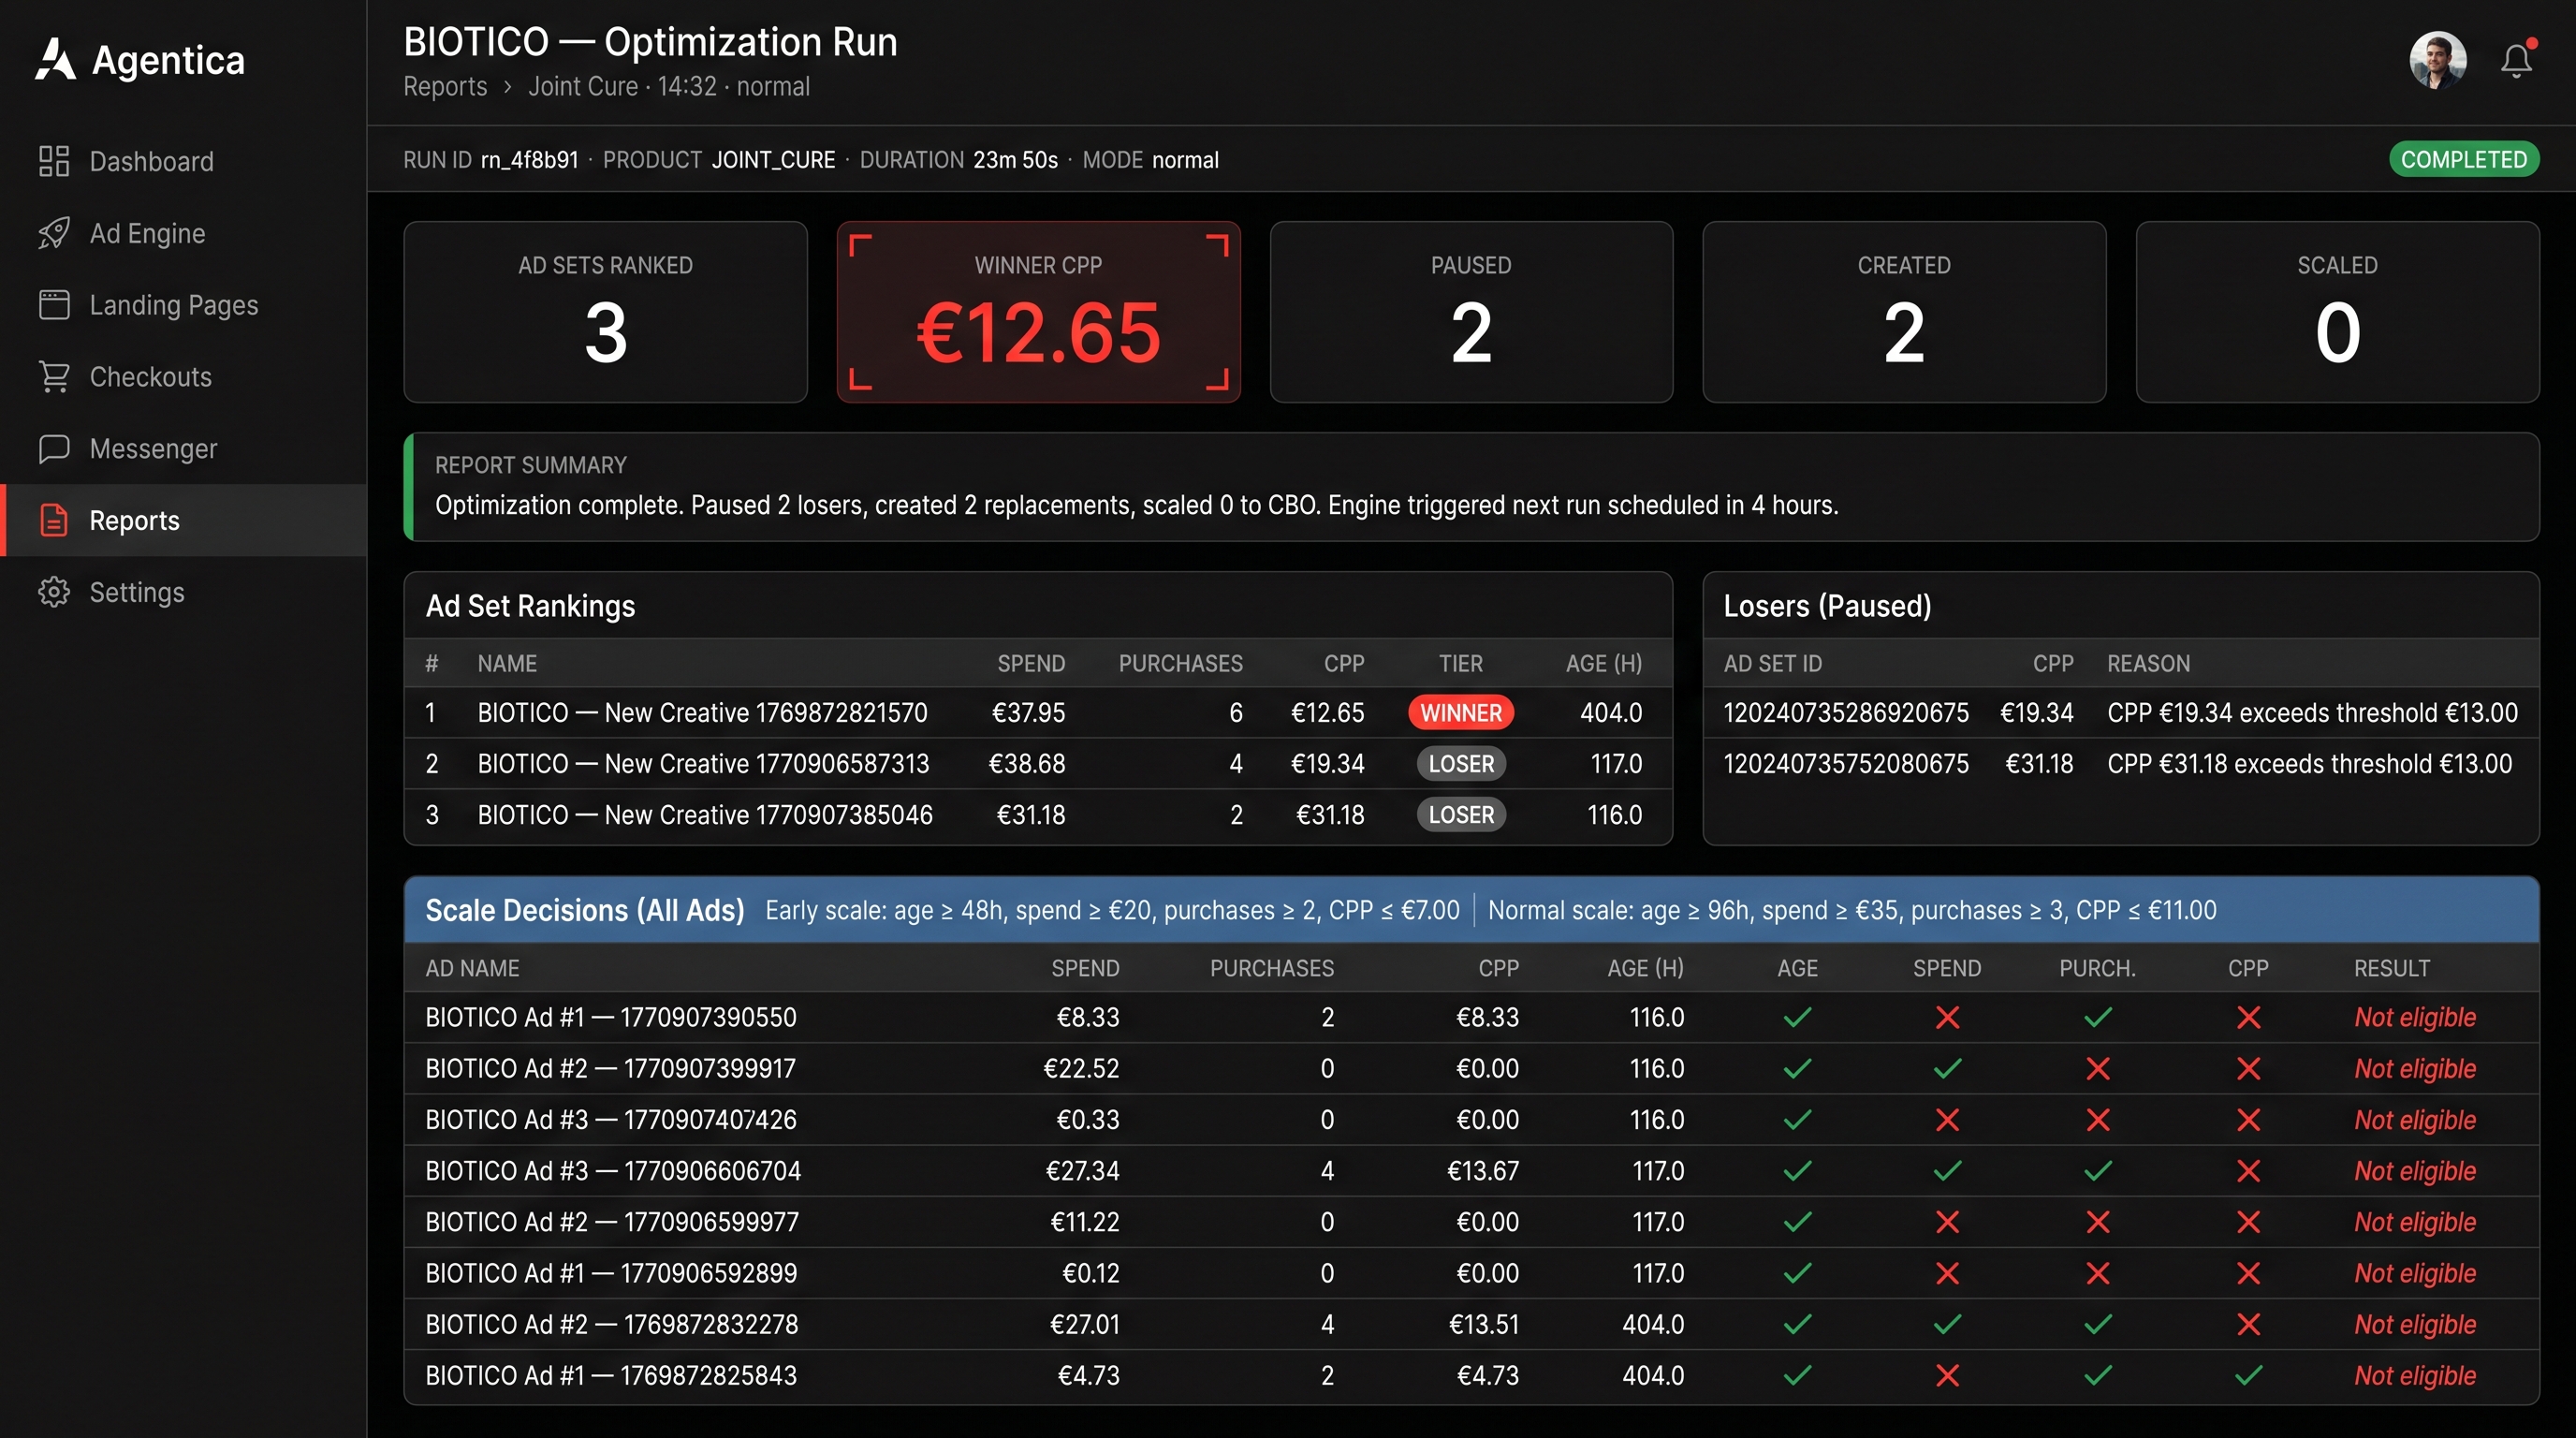Select the Ad Sets Ranked card
The height and width of the screenshot is (1438, 2576).
[x=605, y=312]
